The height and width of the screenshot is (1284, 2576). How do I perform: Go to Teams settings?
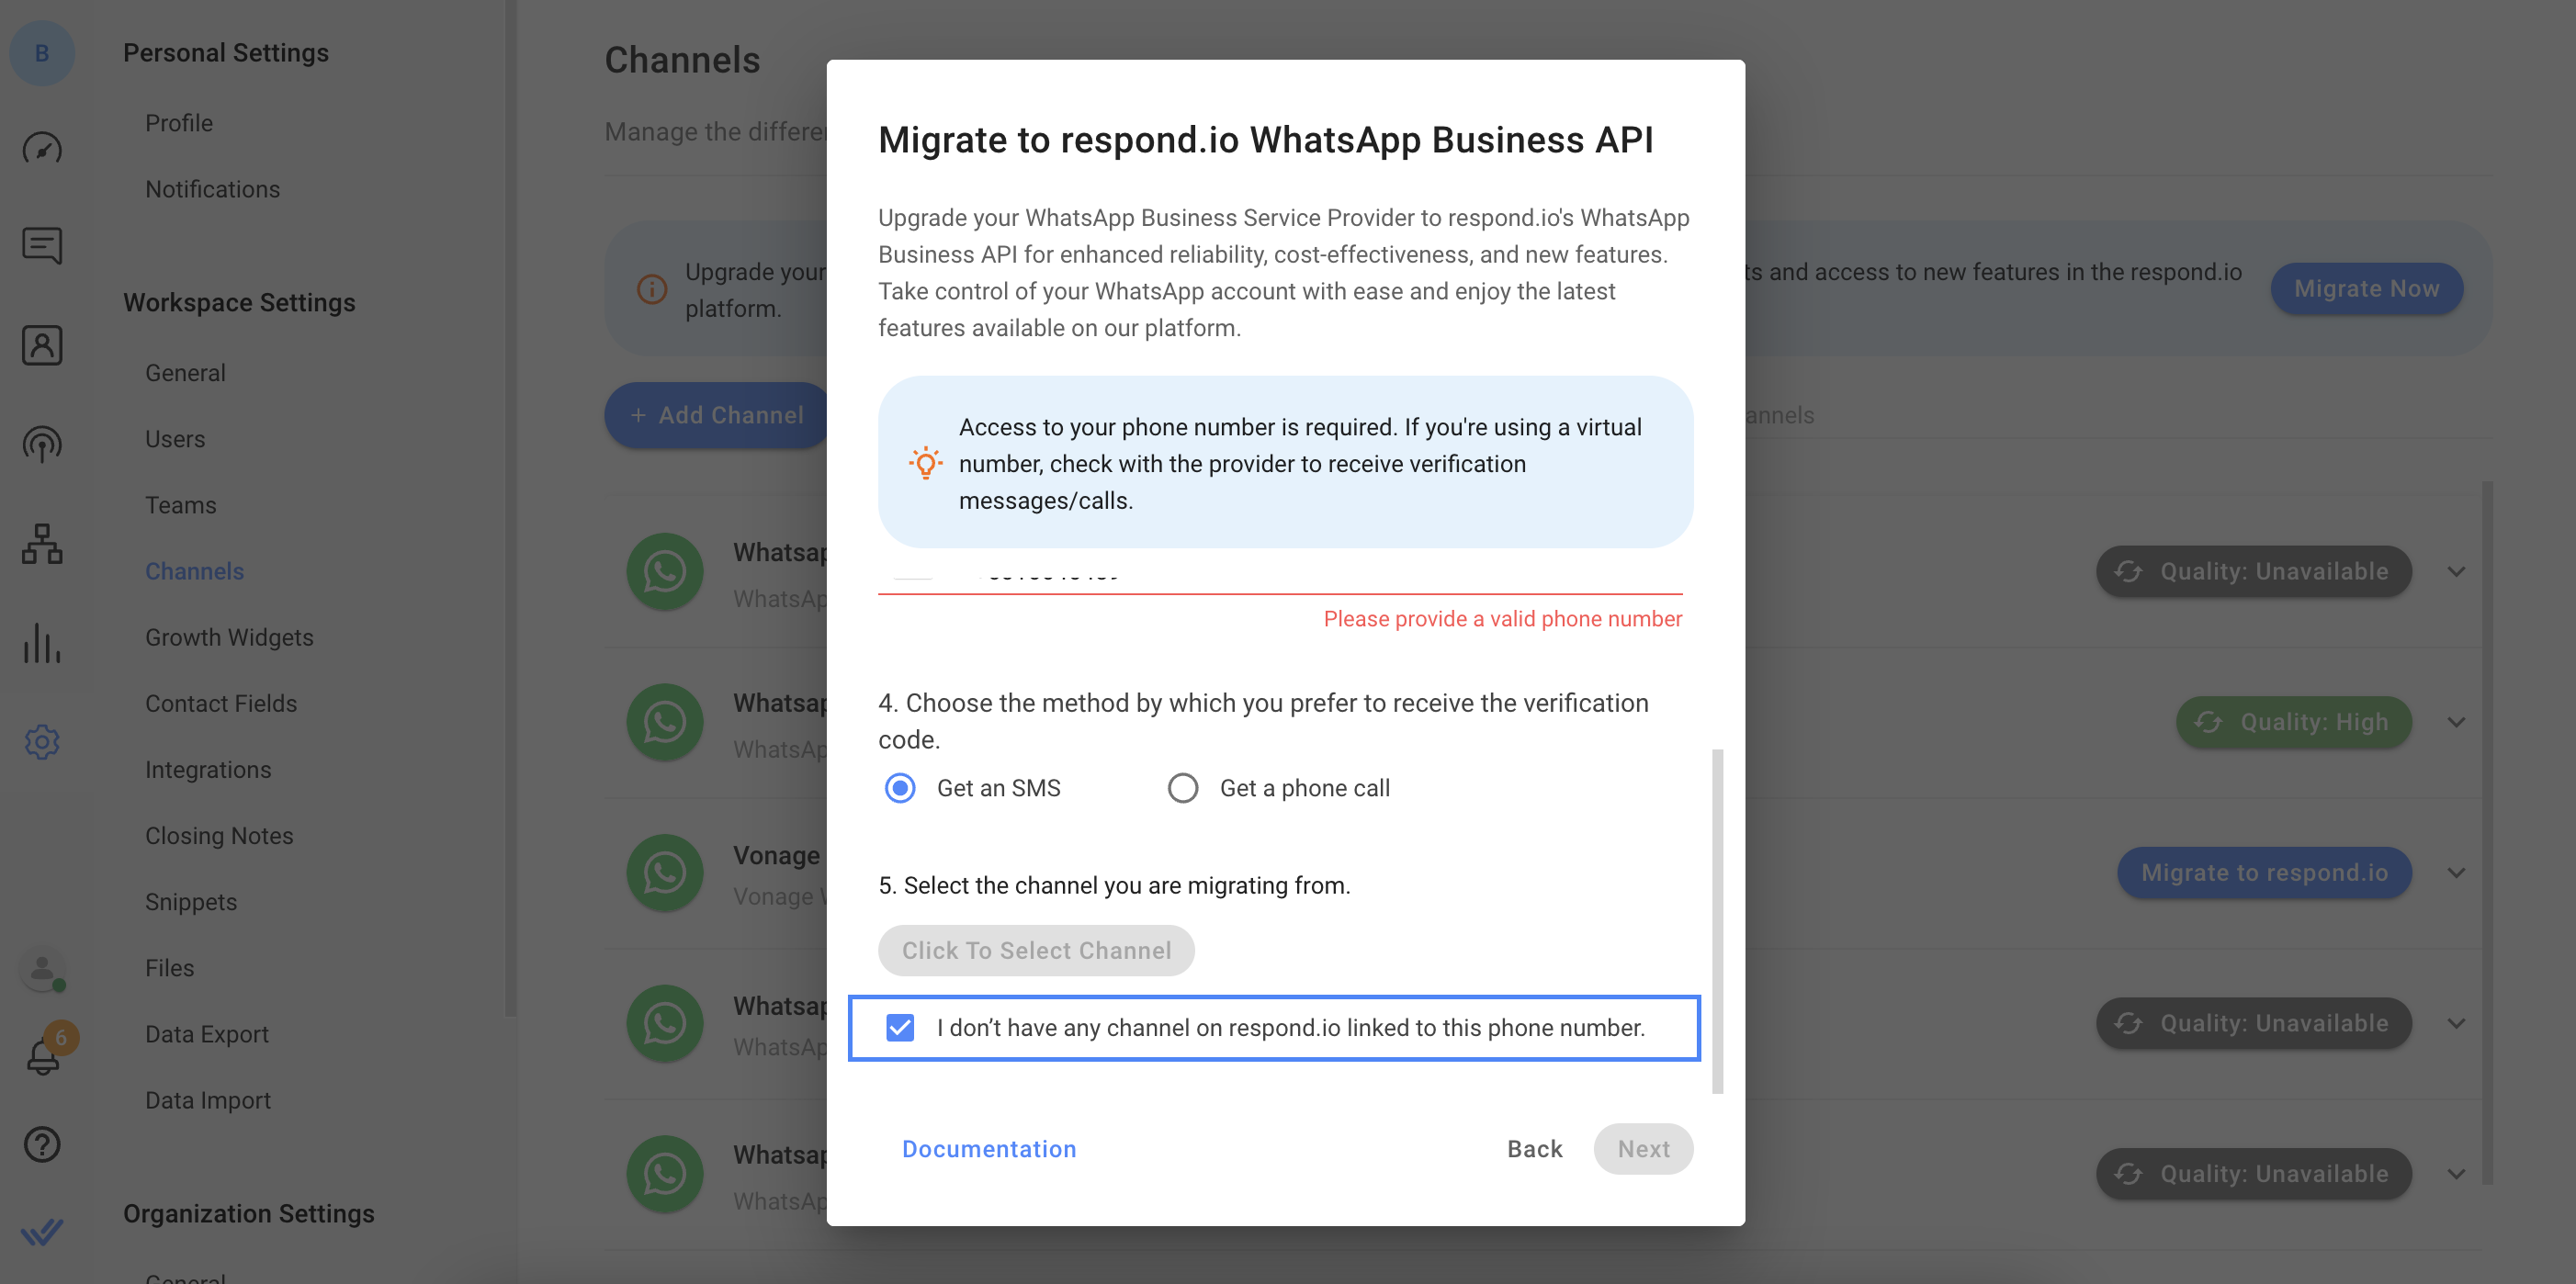coord(180,505)
